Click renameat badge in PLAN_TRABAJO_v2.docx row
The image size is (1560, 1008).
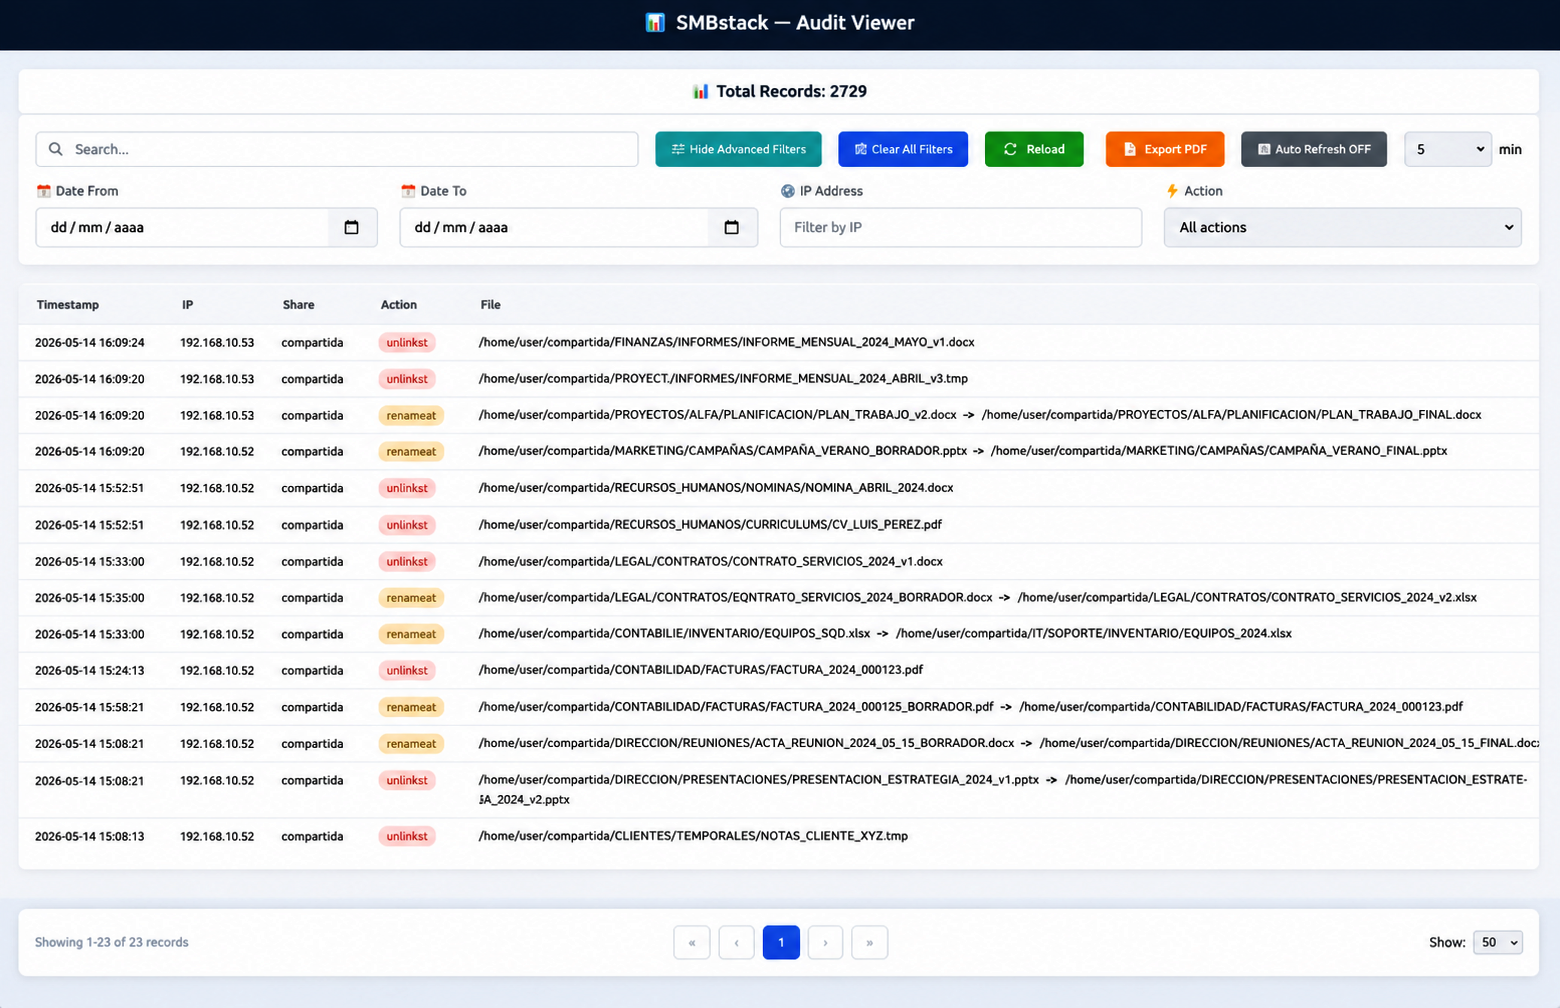pyautogui.click(x=411, y=415)
